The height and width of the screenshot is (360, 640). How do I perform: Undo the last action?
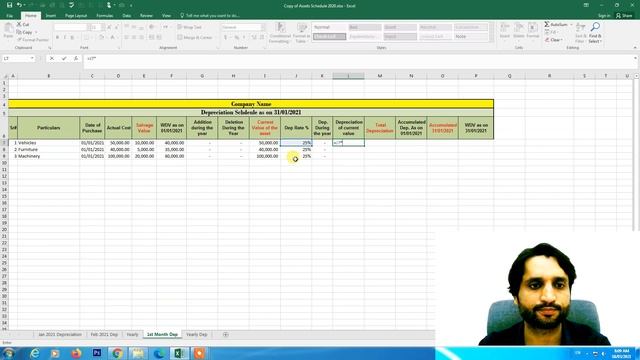pos(19,5)
